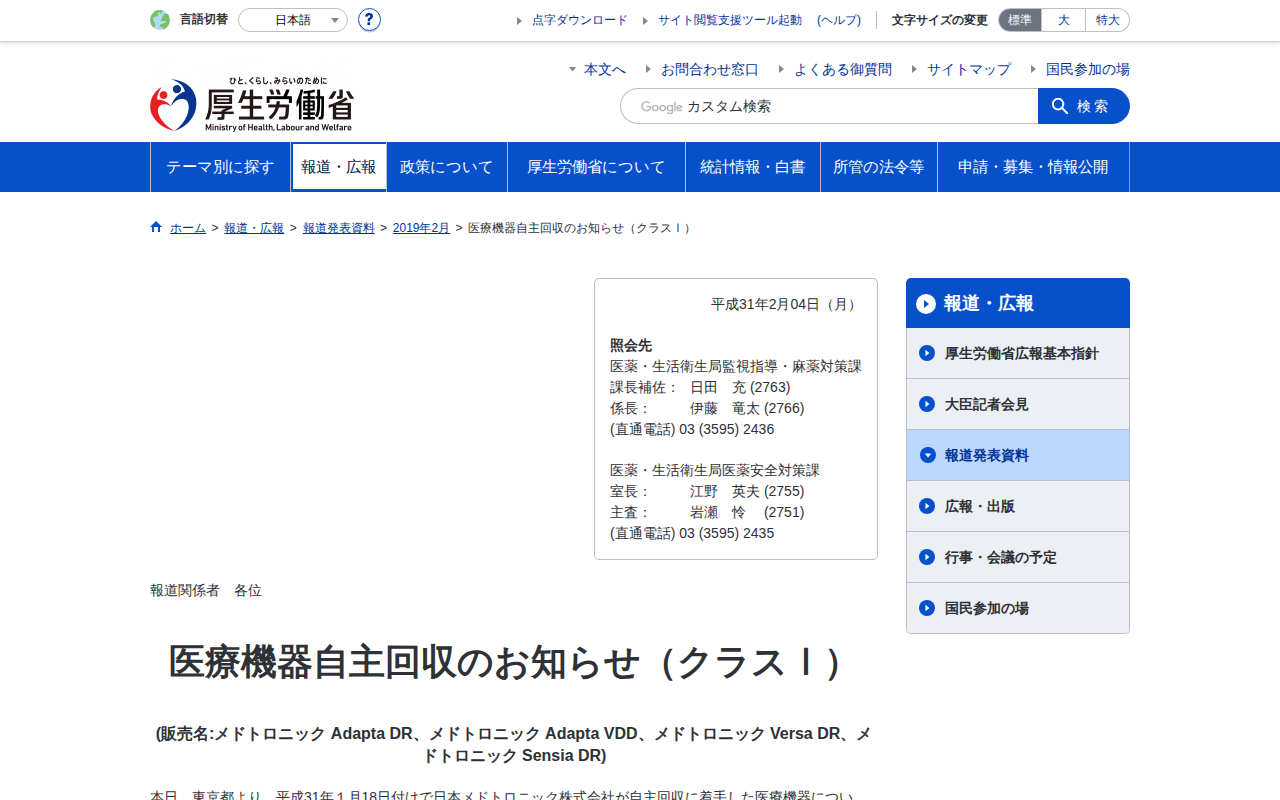Open 報道・広報 navigation tab
The width and height of the screenshot is (1280, 800).
click(x=339, y=167)
